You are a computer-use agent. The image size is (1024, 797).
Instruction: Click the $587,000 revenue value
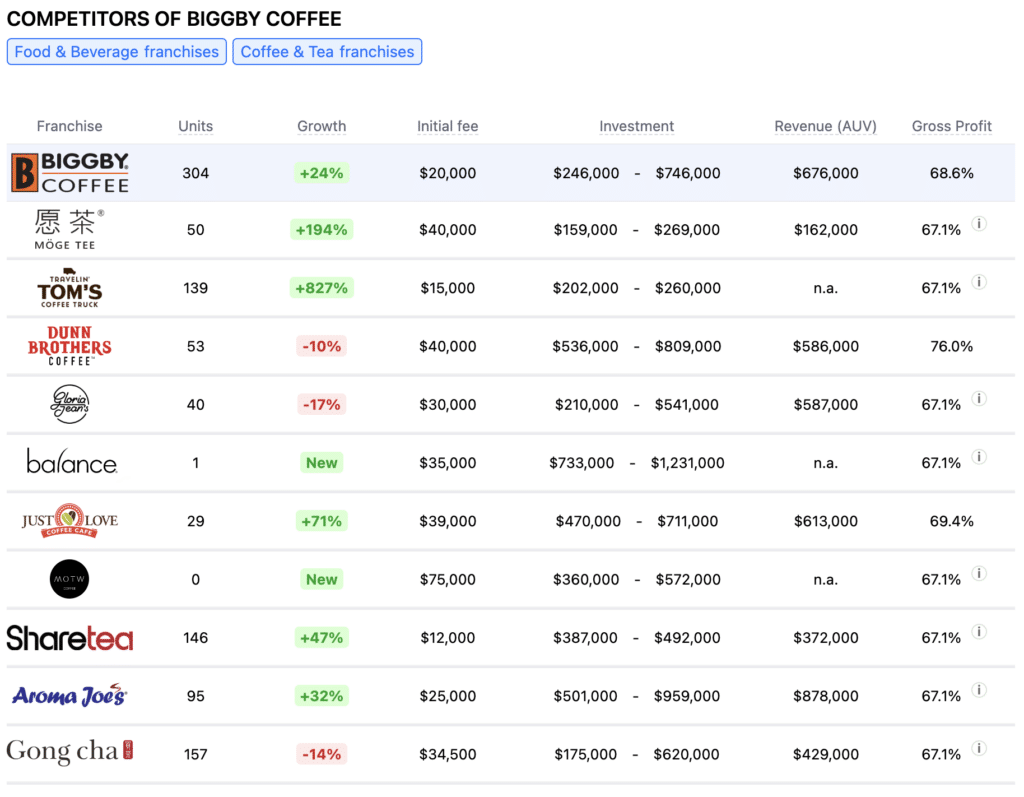pyautogui.click(x=825, y=404)
